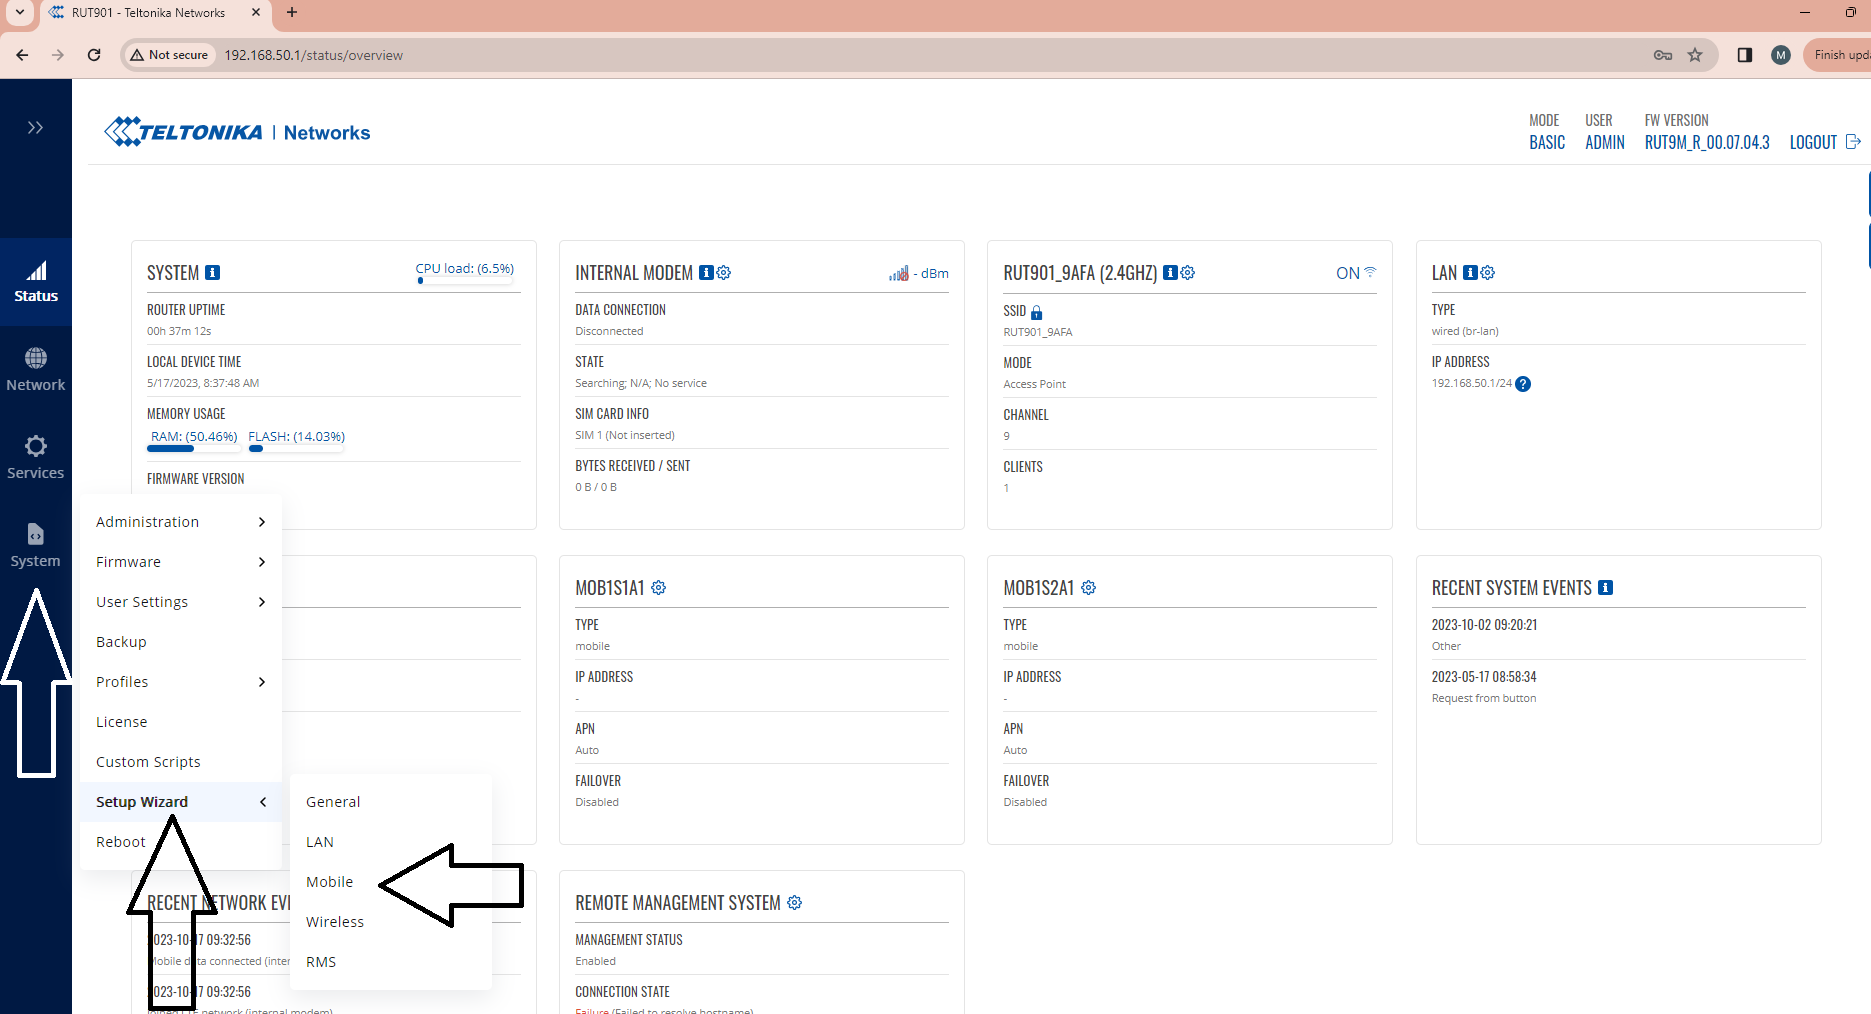Click the MOB1S1A1 gear icon

(658, 588)
